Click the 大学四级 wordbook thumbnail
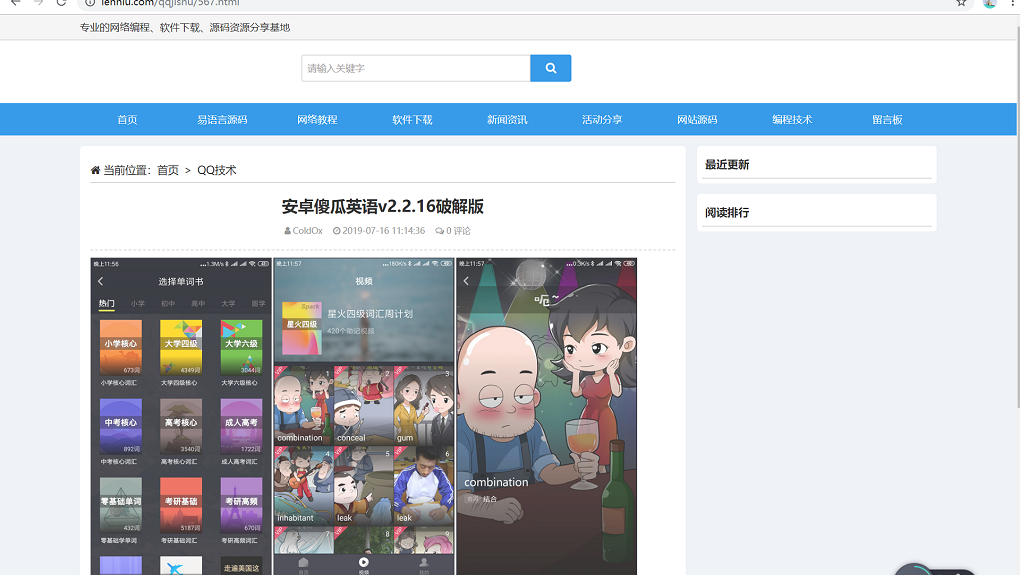 pyautogui.click(x=181, y=347)
